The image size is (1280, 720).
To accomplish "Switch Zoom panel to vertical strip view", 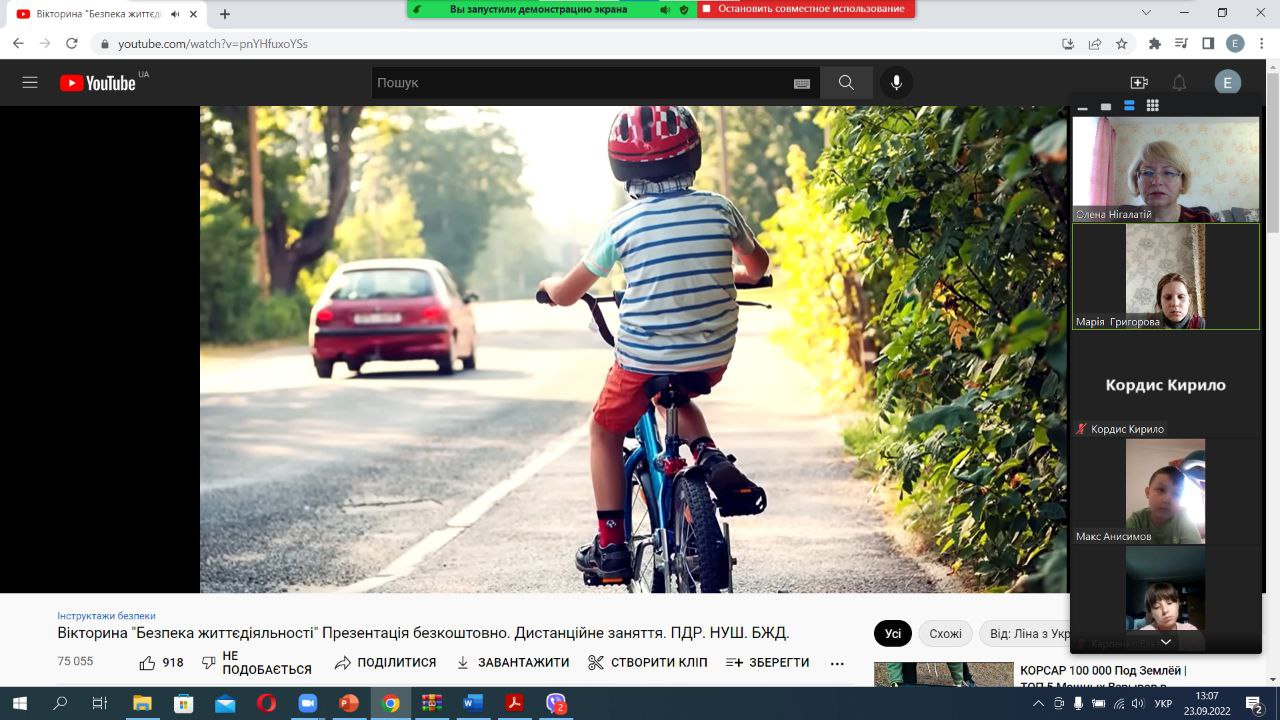I will [1129, 106].
